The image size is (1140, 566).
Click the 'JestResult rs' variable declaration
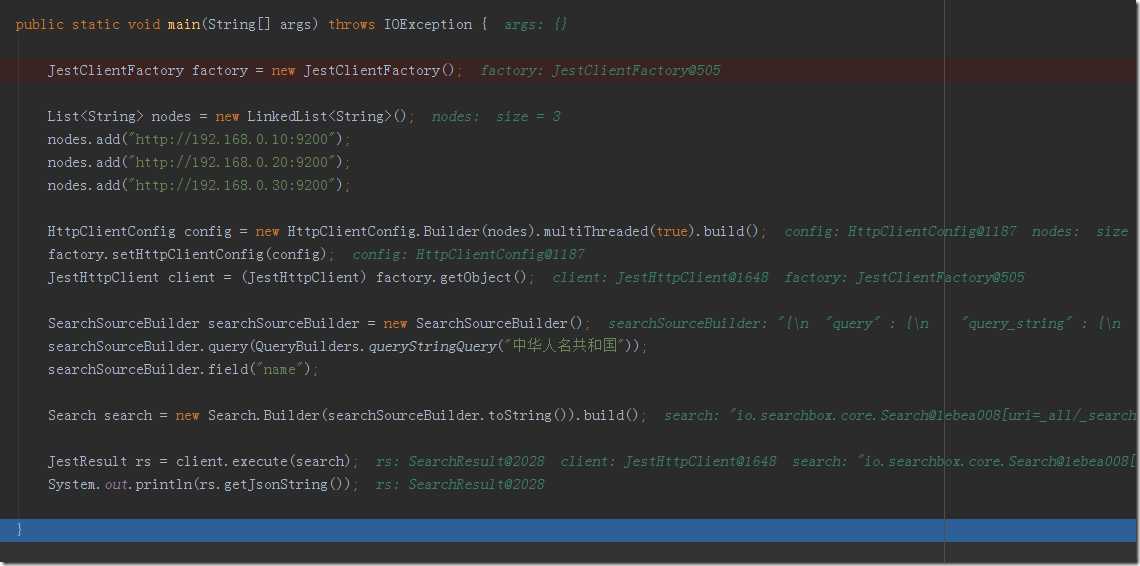click(x=99, y=461)
